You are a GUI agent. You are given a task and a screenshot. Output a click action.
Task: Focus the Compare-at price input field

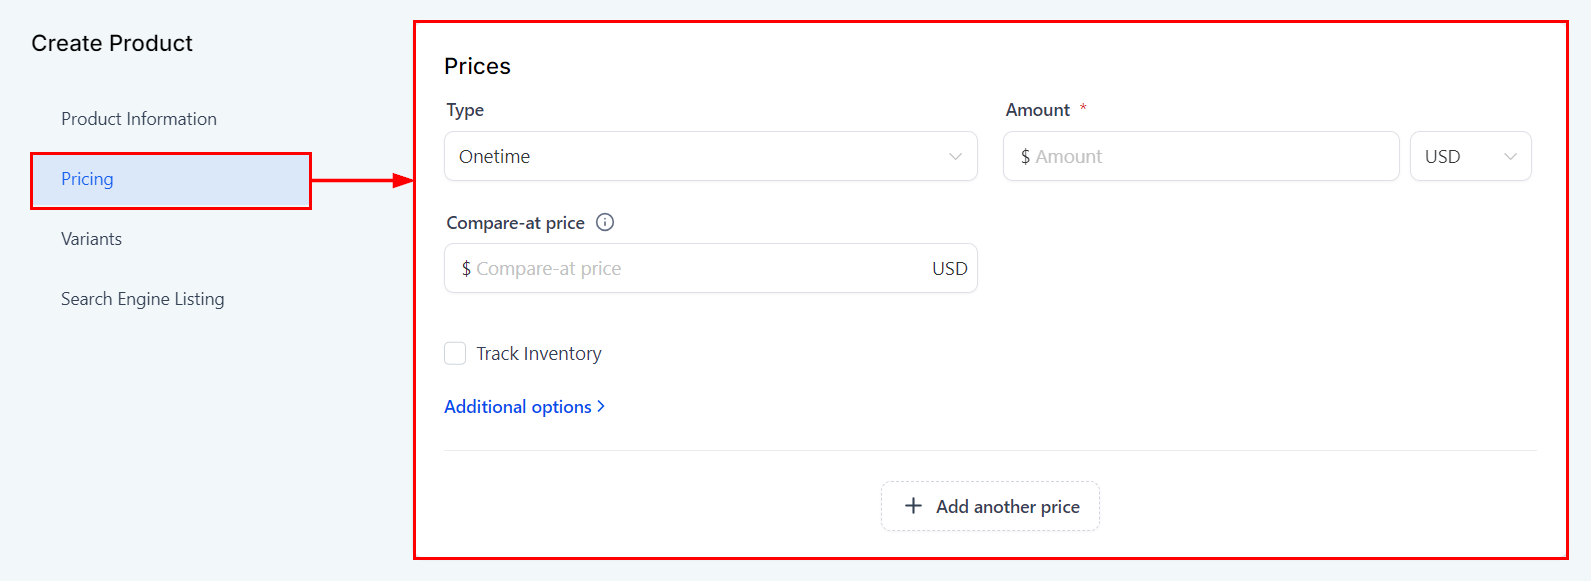690,268
